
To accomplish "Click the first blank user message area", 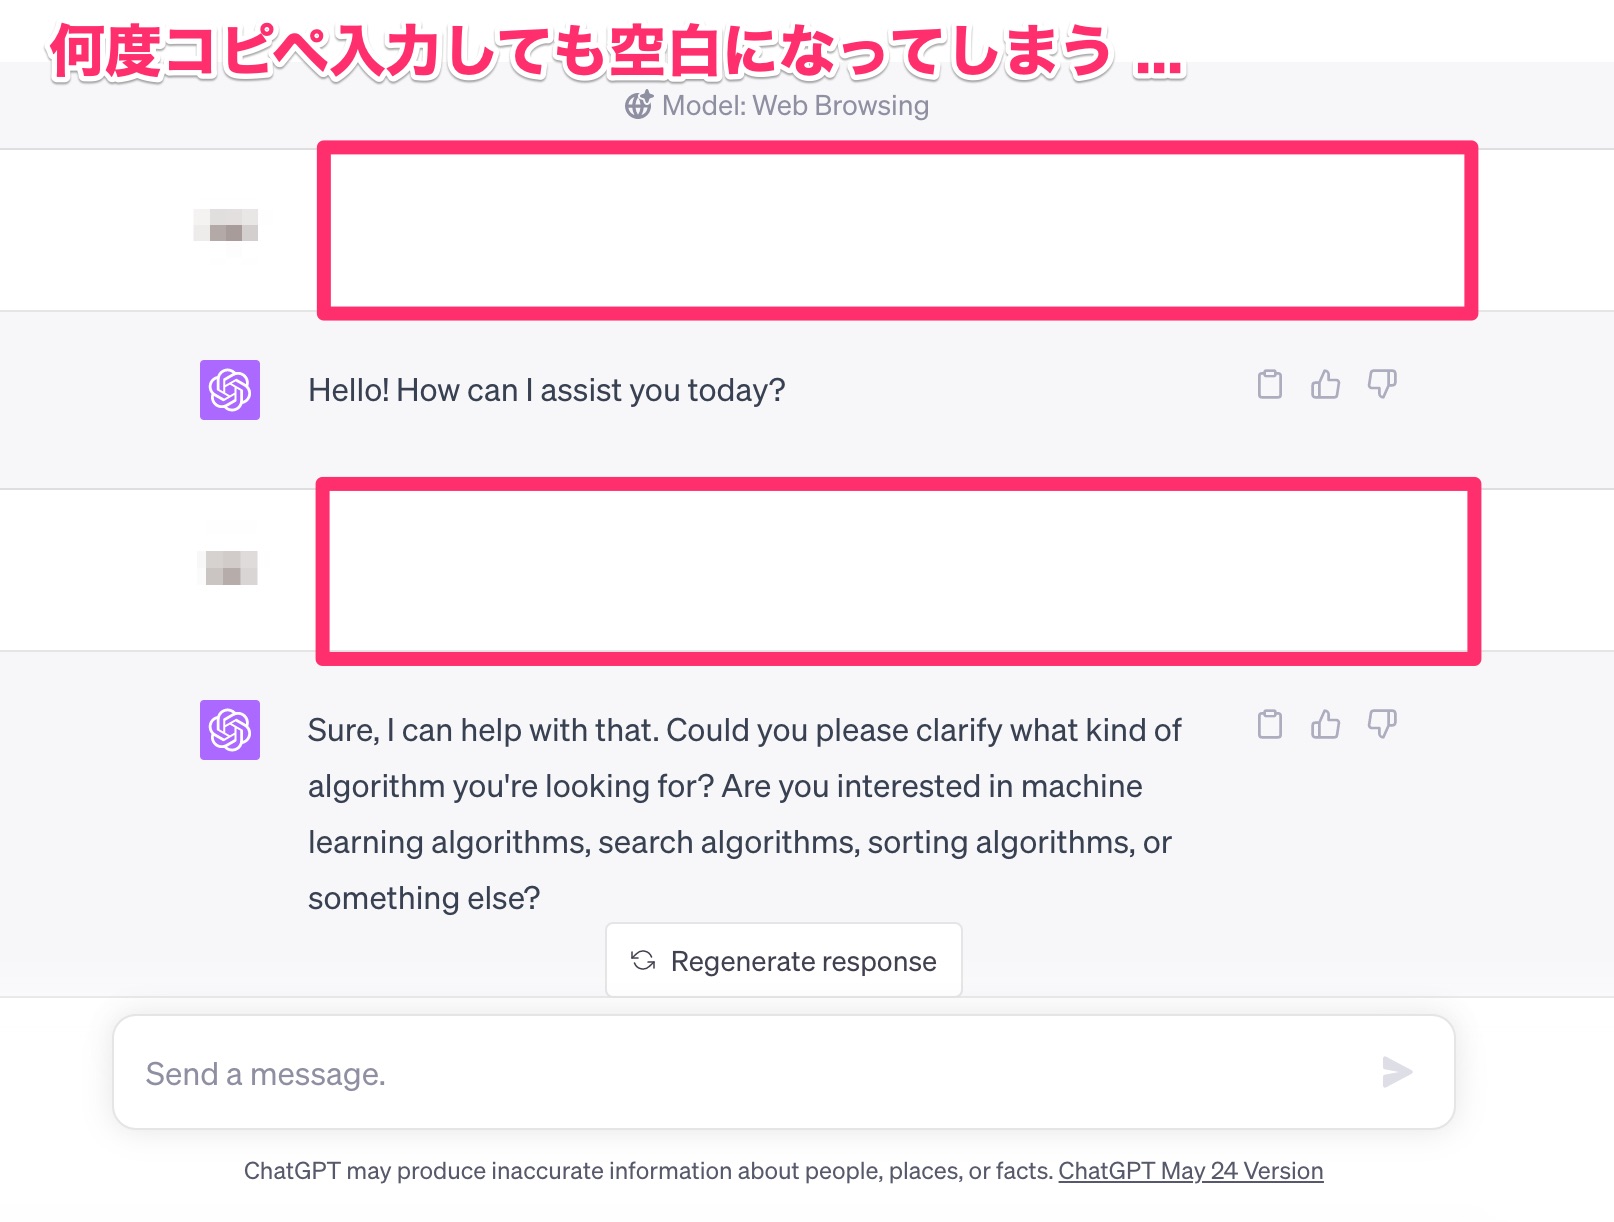I will [897, 230].
